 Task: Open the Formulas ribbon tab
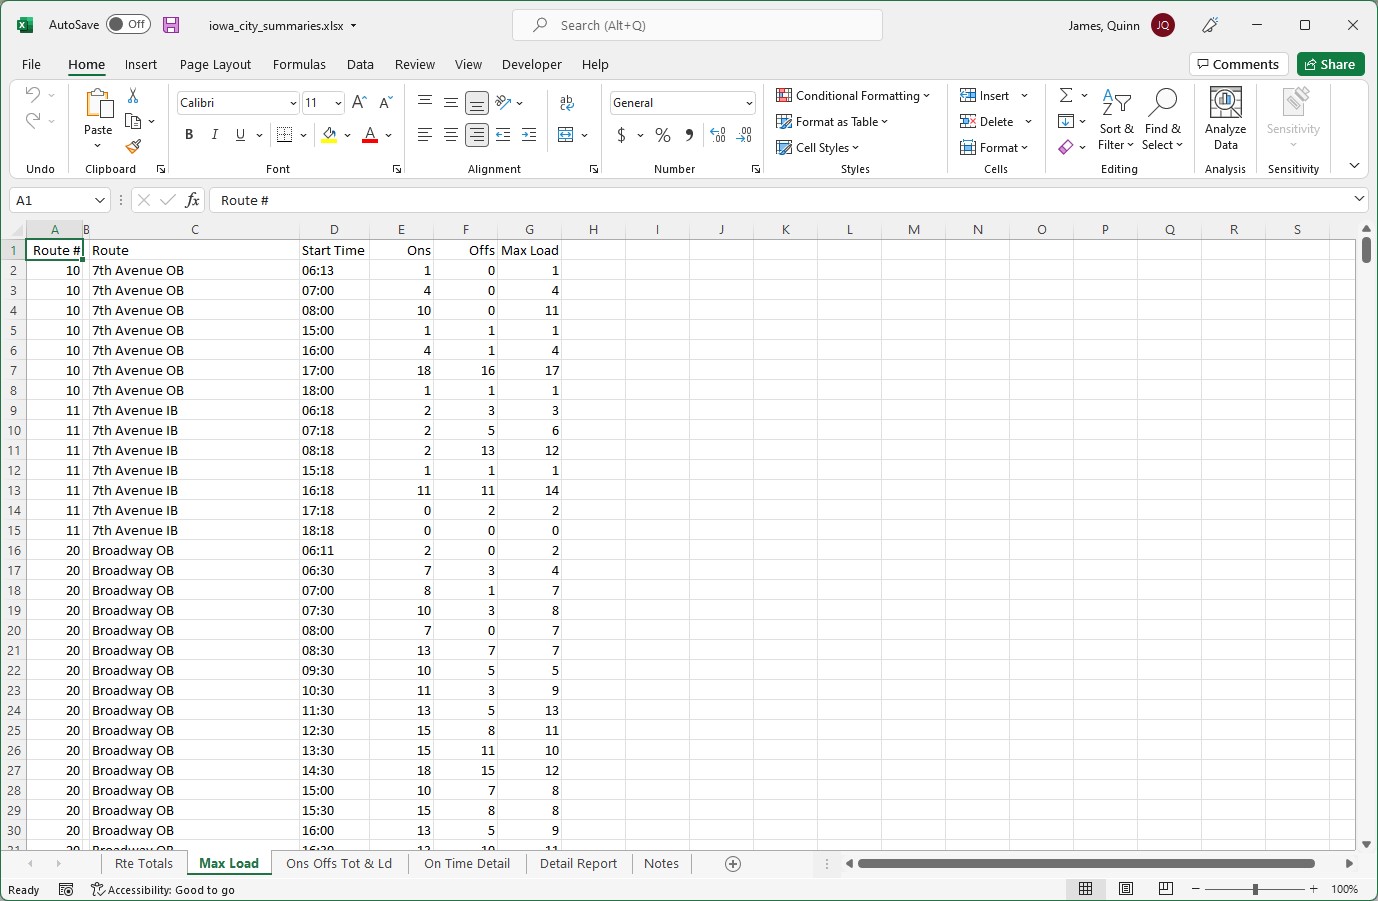pos(299,64)
